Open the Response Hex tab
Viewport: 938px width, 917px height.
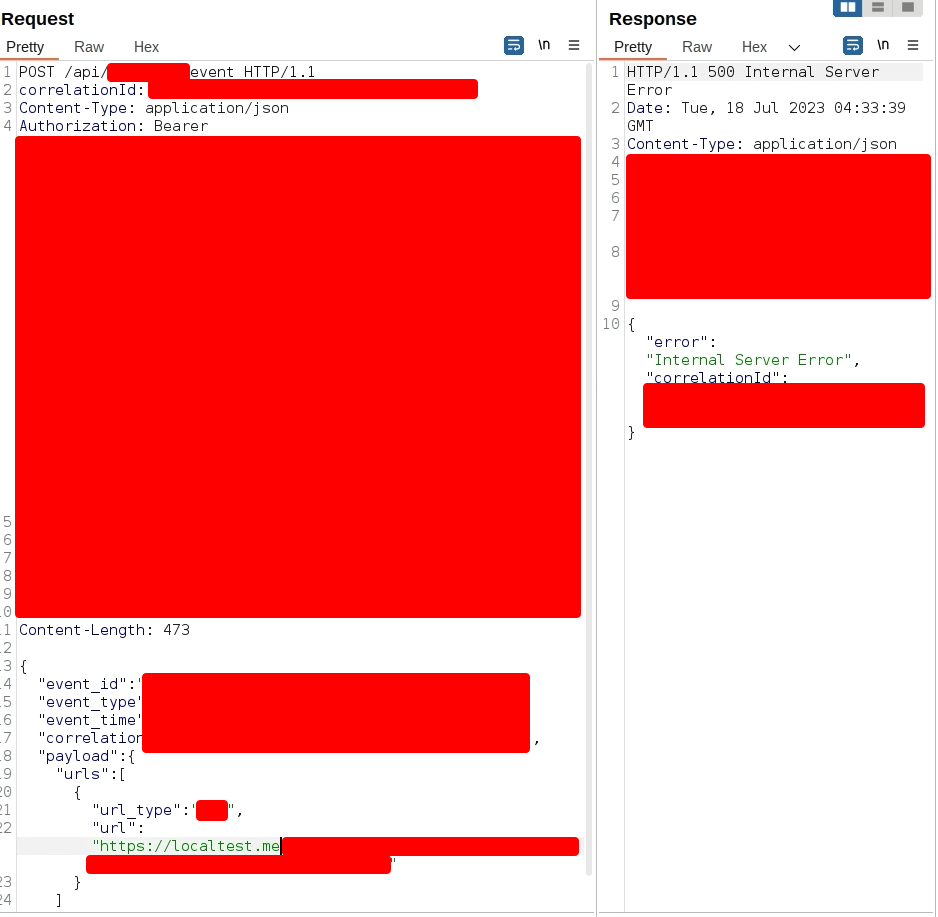click(754, 47)
